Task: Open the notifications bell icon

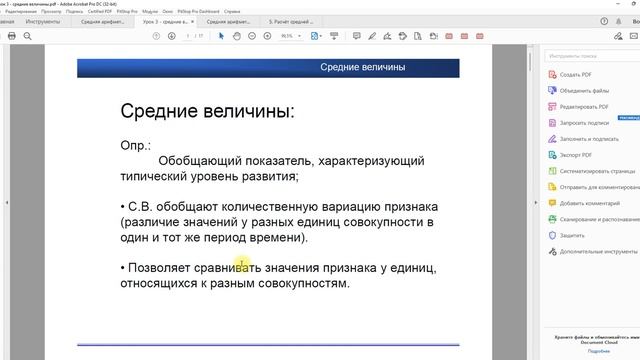Action: pyautogui.click(x=618, y=21)
